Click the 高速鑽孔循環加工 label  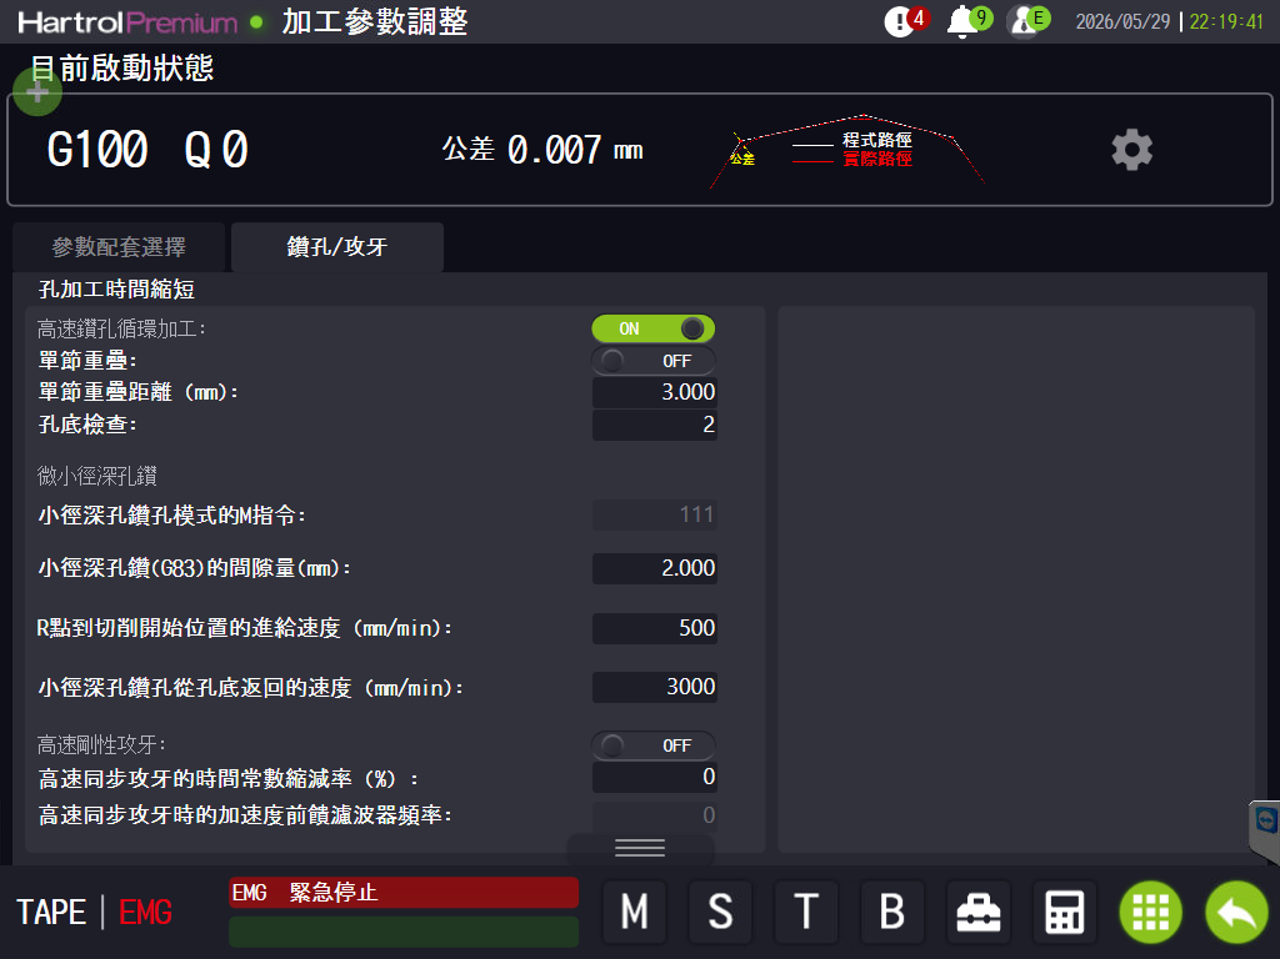(x=121, y=329)
